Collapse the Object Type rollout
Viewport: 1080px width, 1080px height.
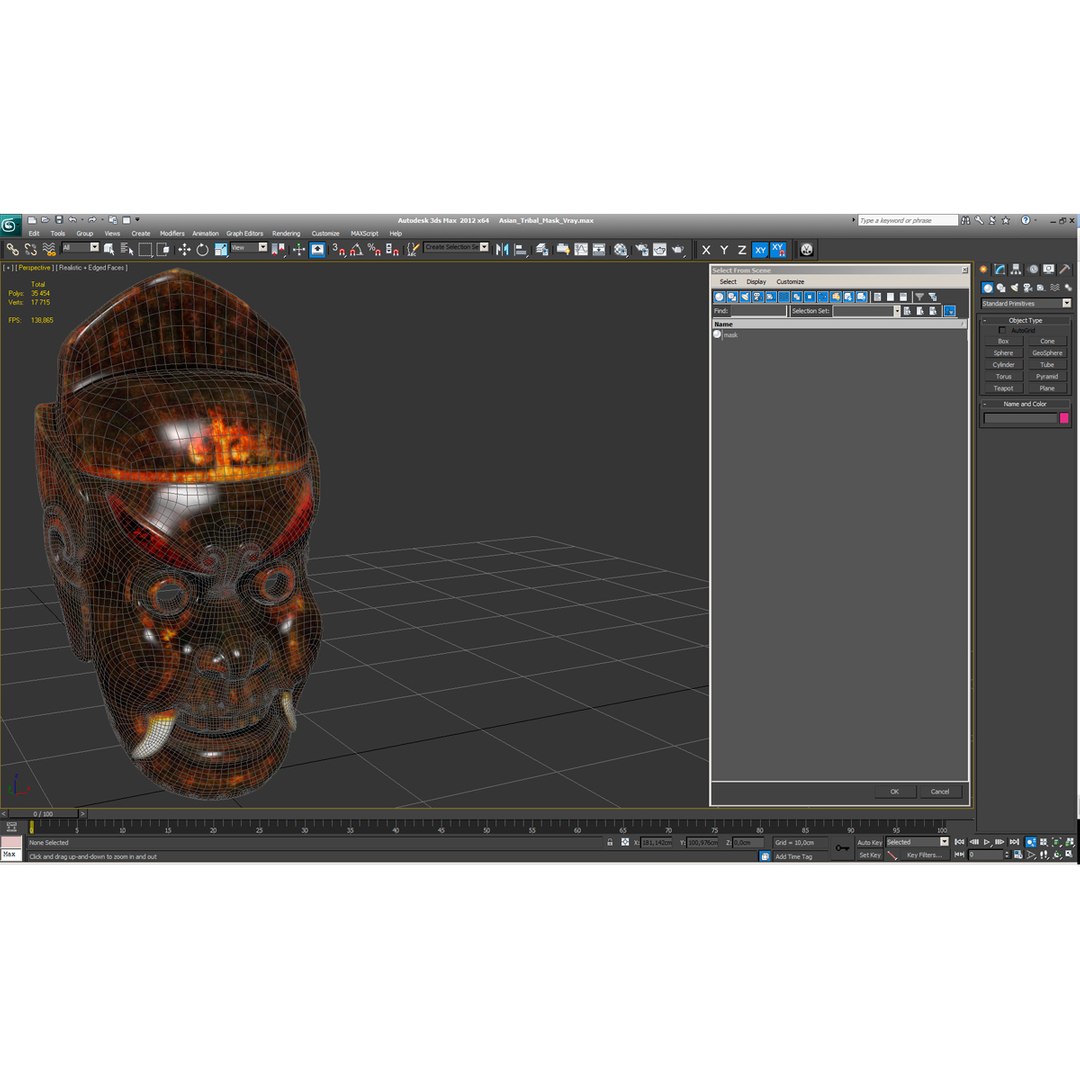coord(1025,320)
